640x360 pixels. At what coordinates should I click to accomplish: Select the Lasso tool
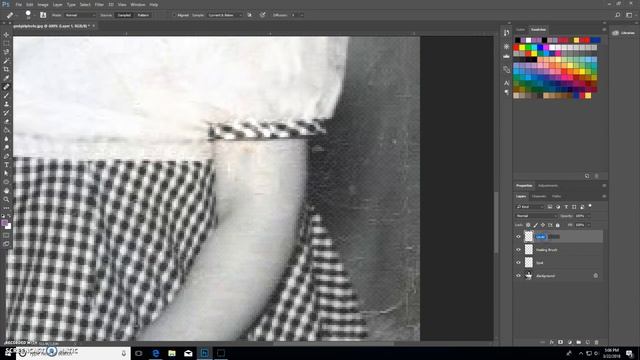(6, 52)
